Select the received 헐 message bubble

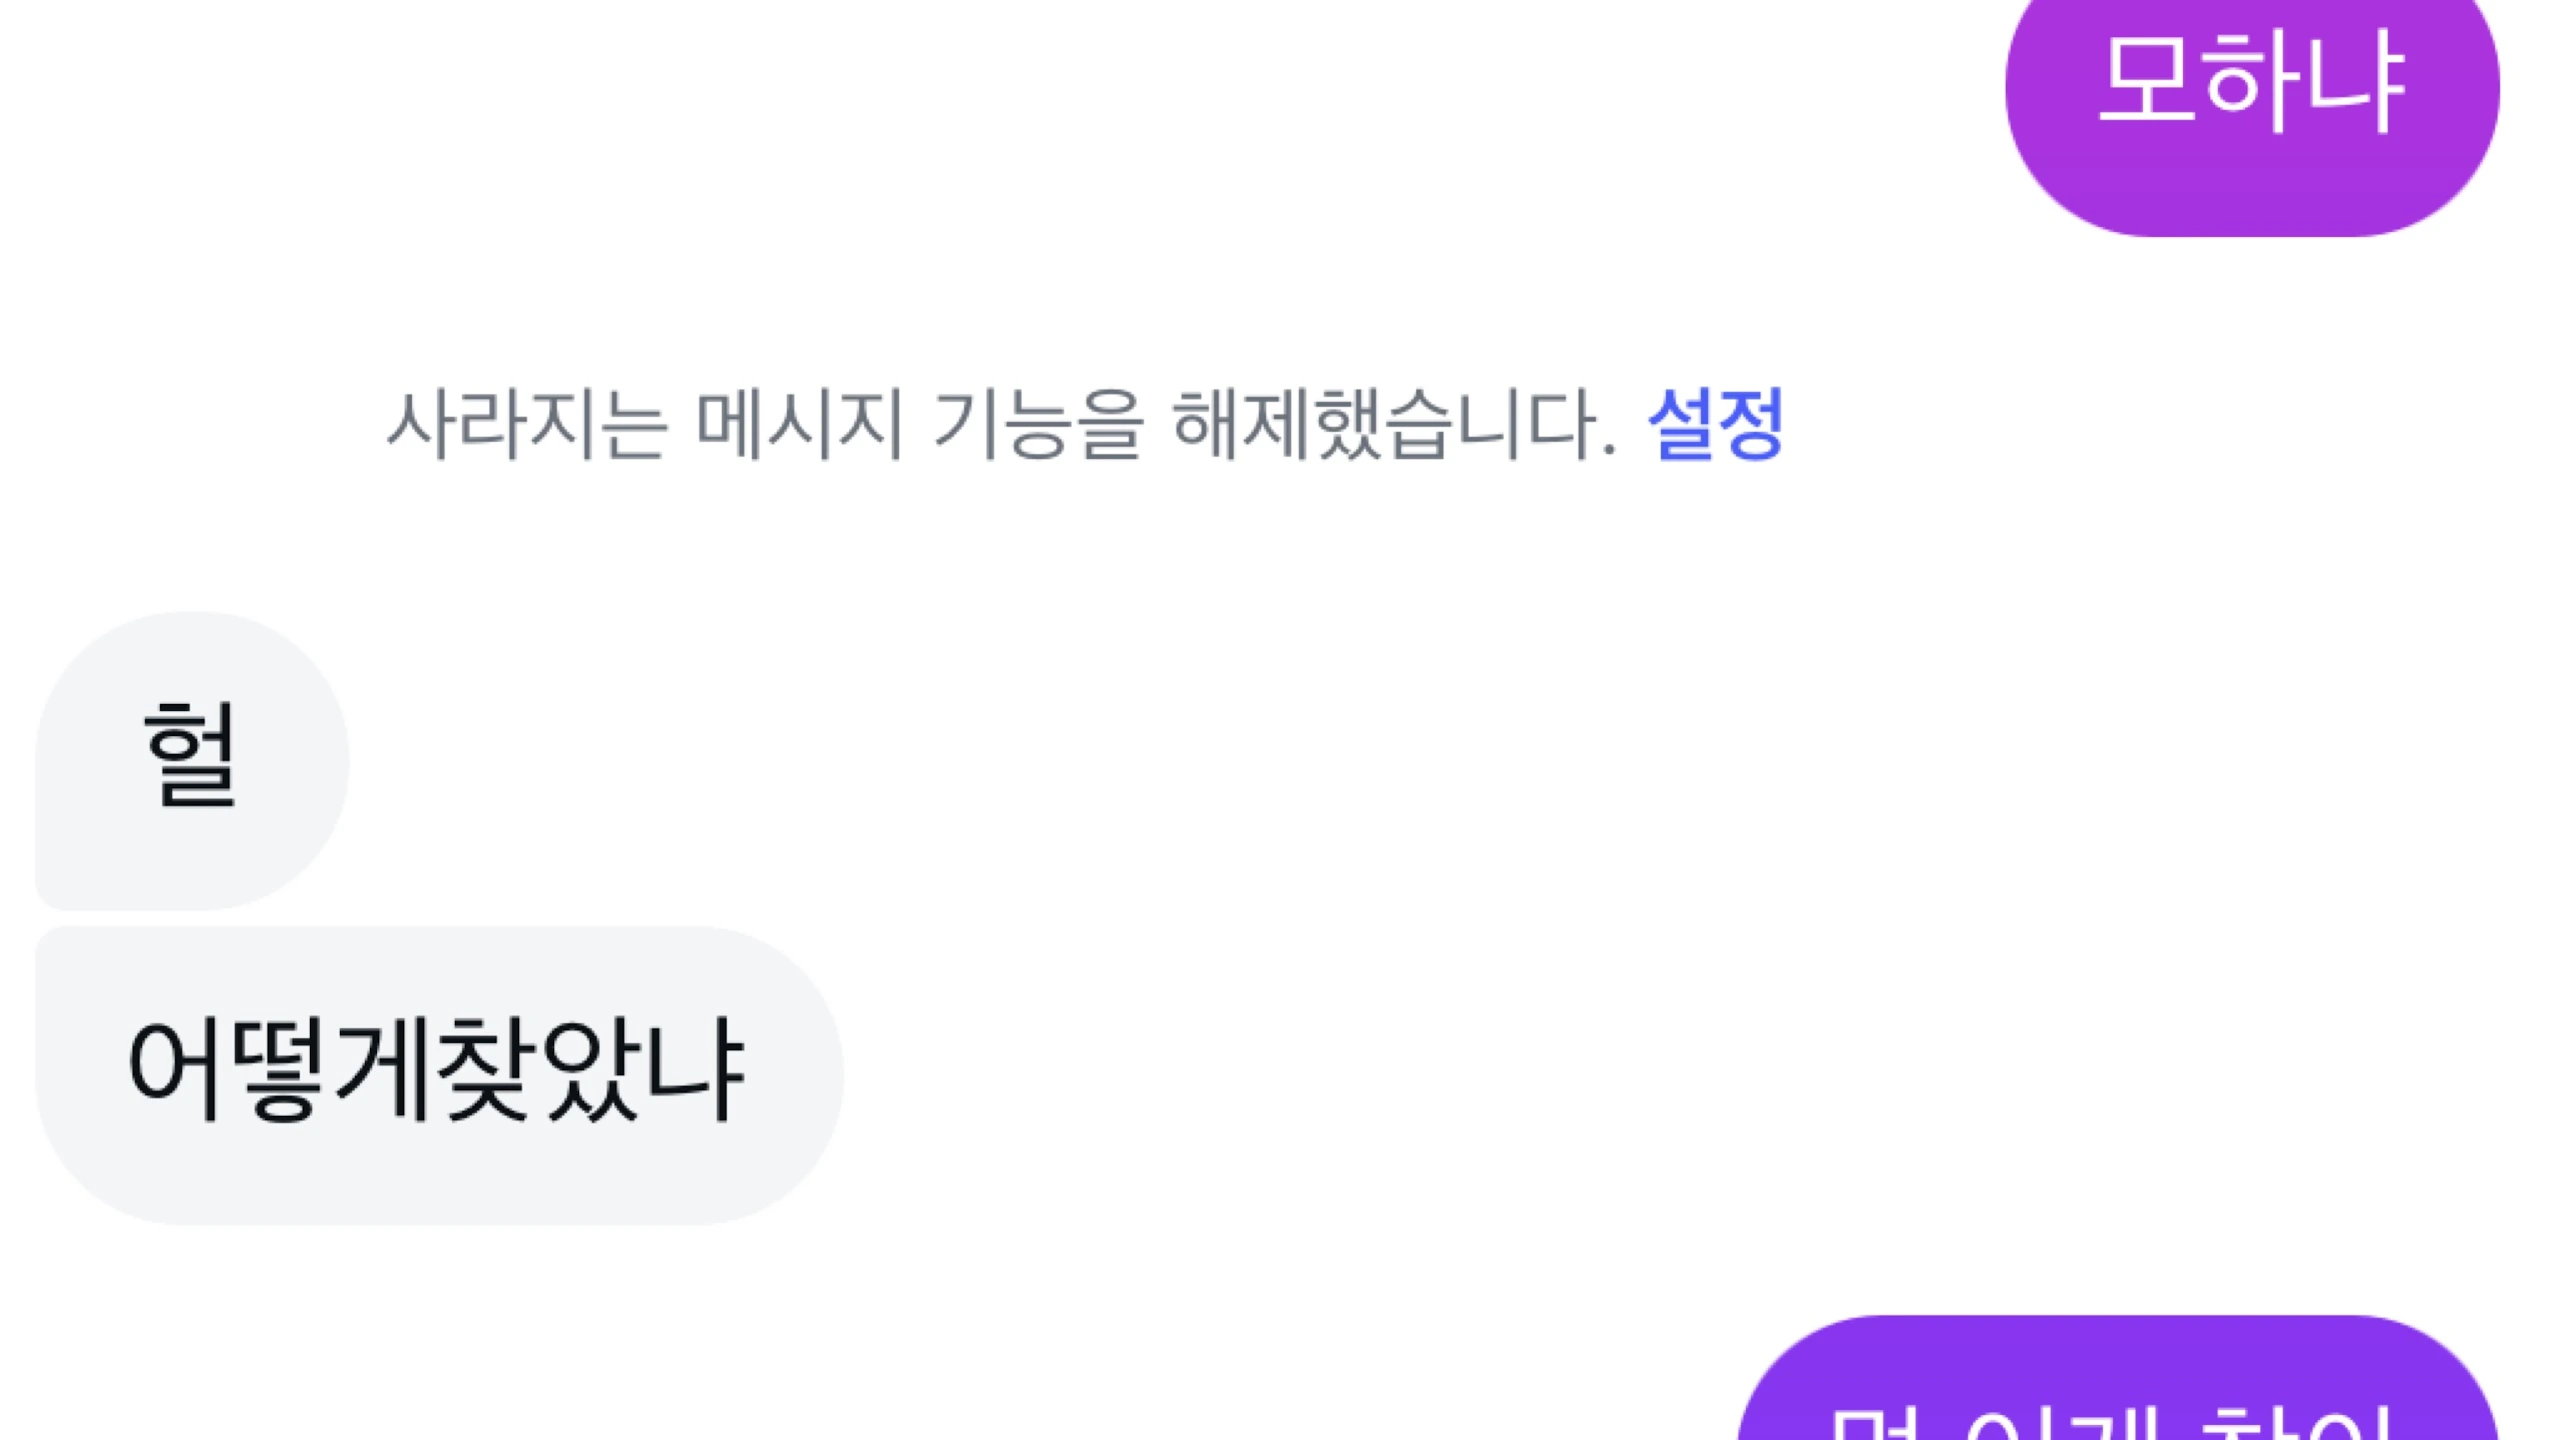point(192,760)
